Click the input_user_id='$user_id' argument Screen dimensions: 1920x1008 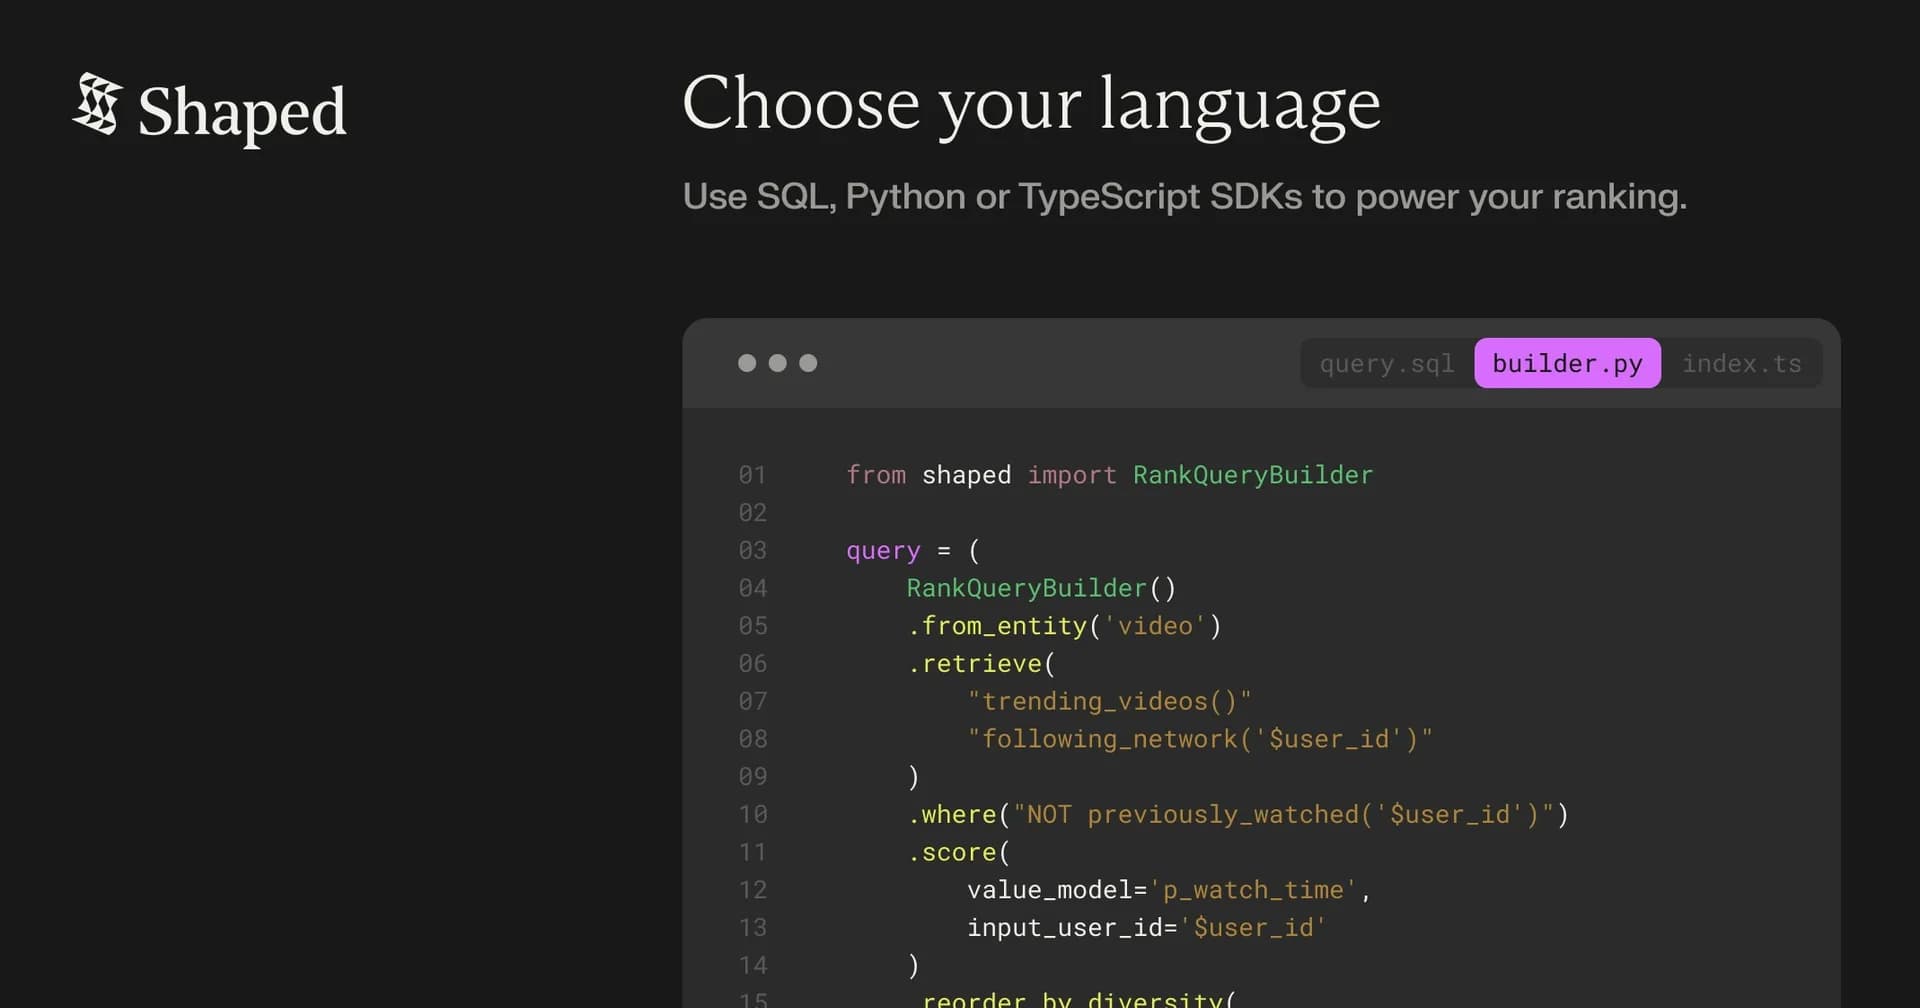[1146, 927]
